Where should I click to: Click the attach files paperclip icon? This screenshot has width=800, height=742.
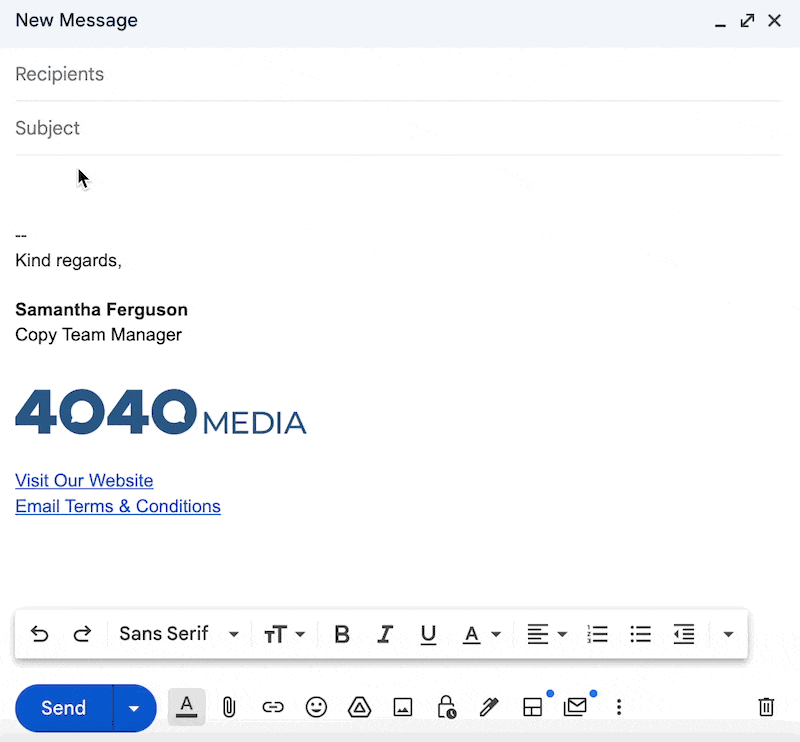(228, 708)
